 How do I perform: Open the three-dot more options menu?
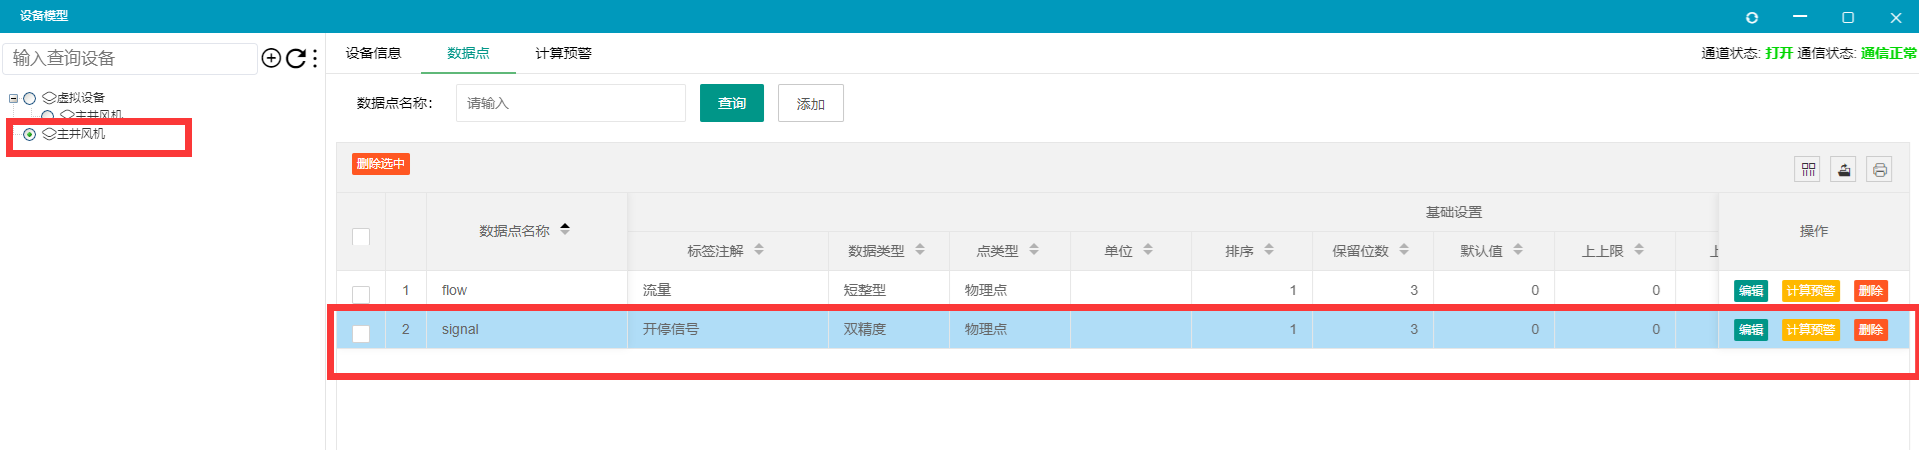point(315,58)
